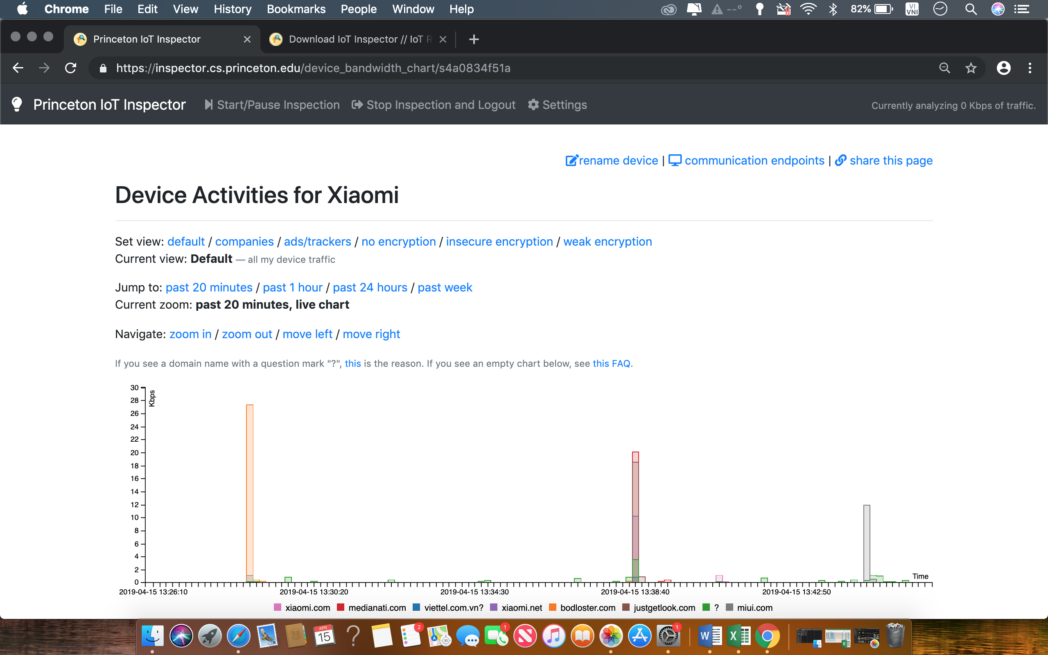Jump to past week
The image size is (1048, 655).
(445, 287)
